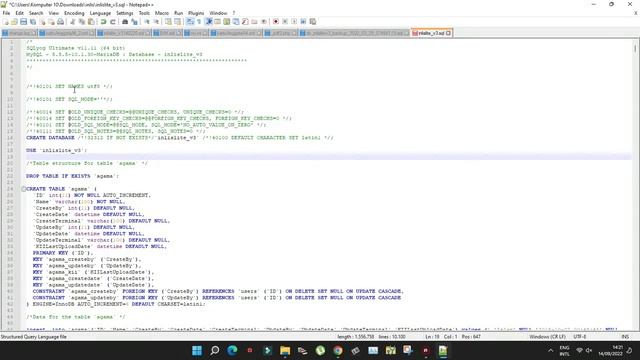The height and width of the screenshot is (360, 640).
Task: Click the 'Ln : 19' status entry
Action: tap(432, 337)
